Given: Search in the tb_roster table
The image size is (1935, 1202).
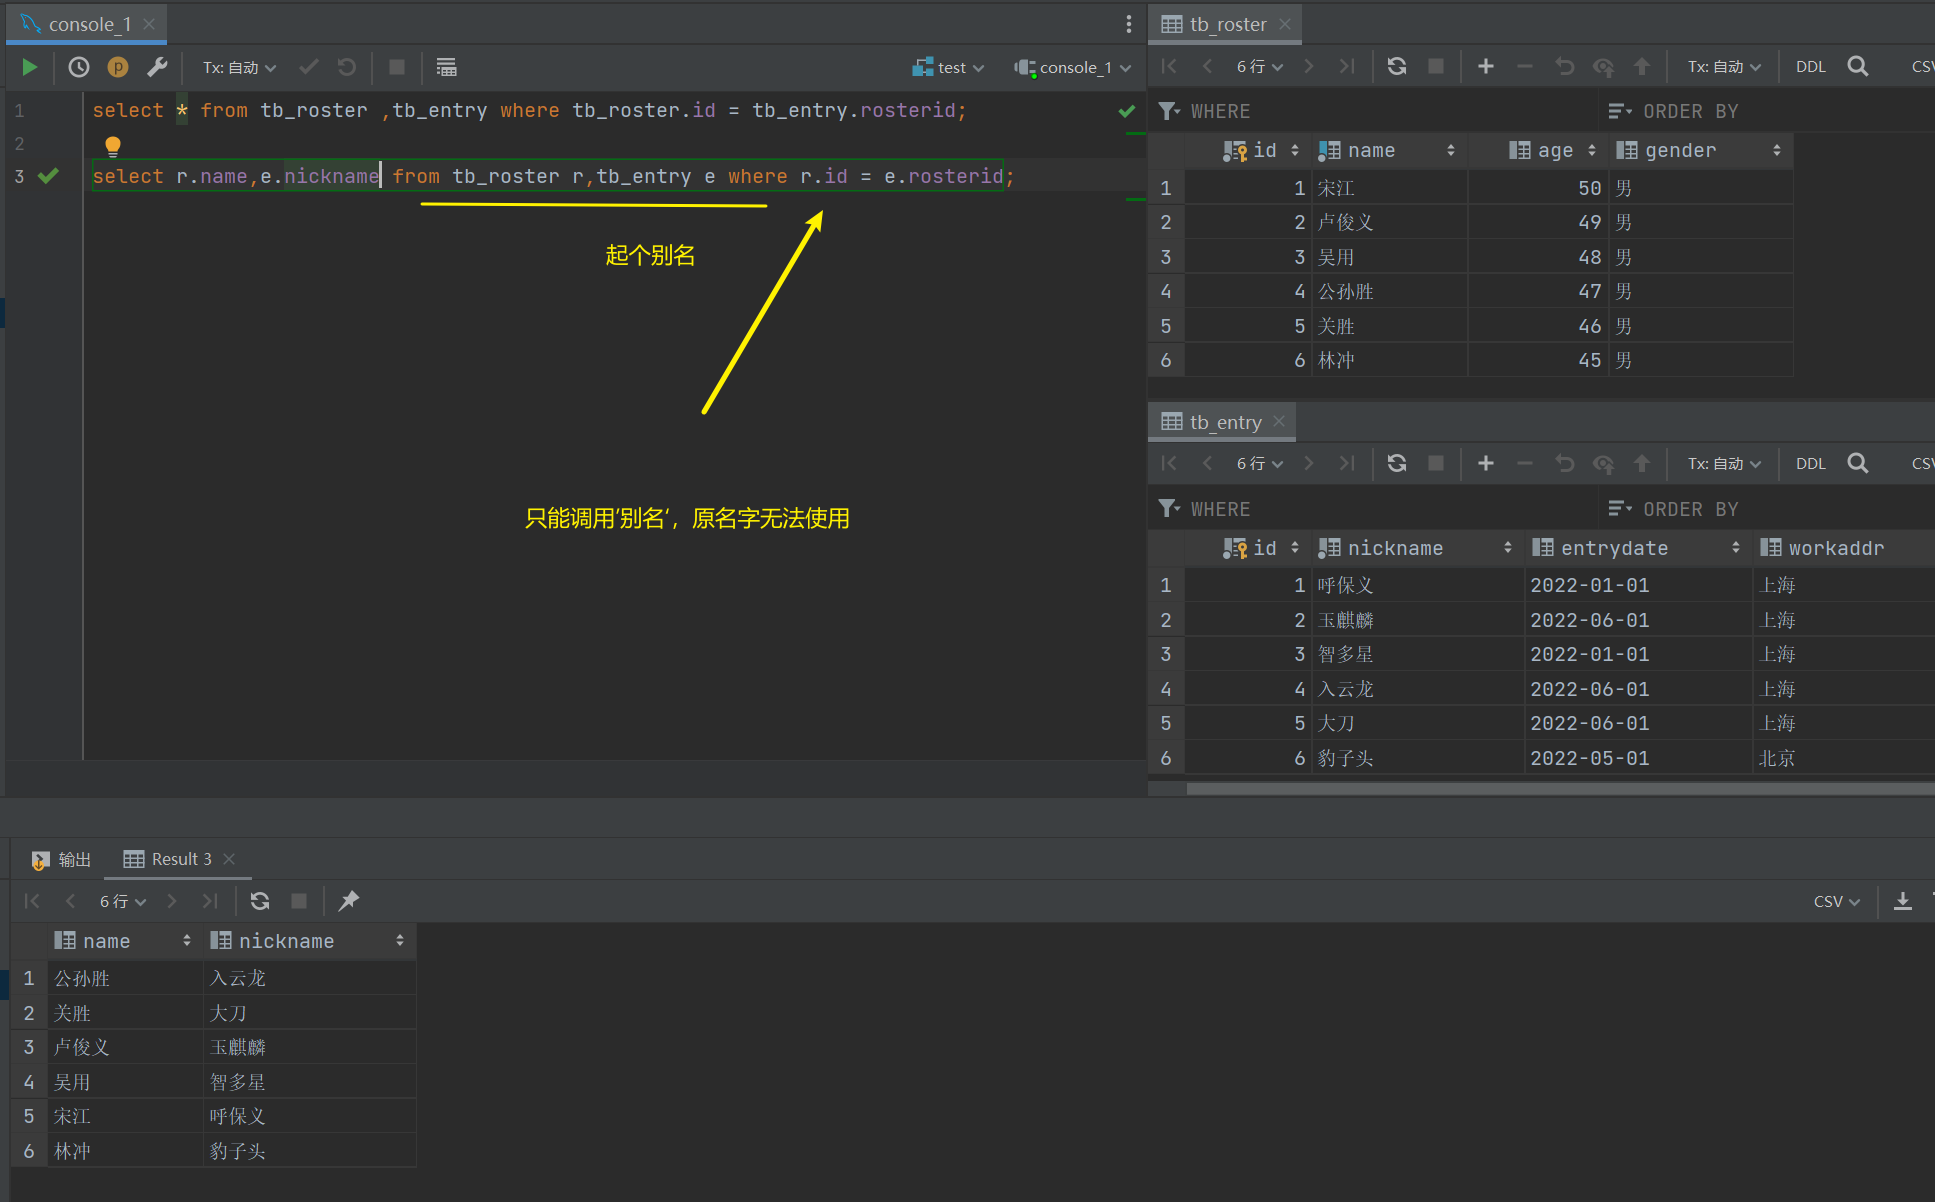Looking at the screenshot, I should tap(1857, 66).
